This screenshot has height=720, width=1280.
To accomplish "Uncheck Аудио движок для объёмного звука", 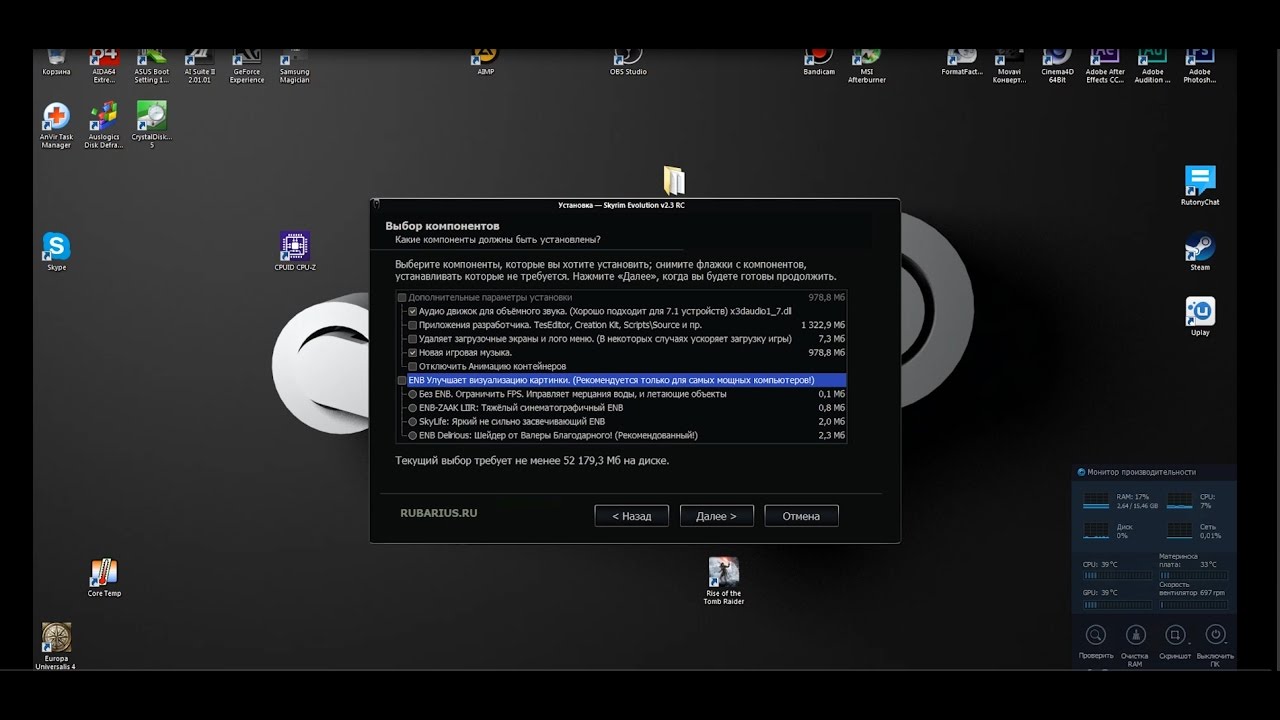I will point(413,311).
